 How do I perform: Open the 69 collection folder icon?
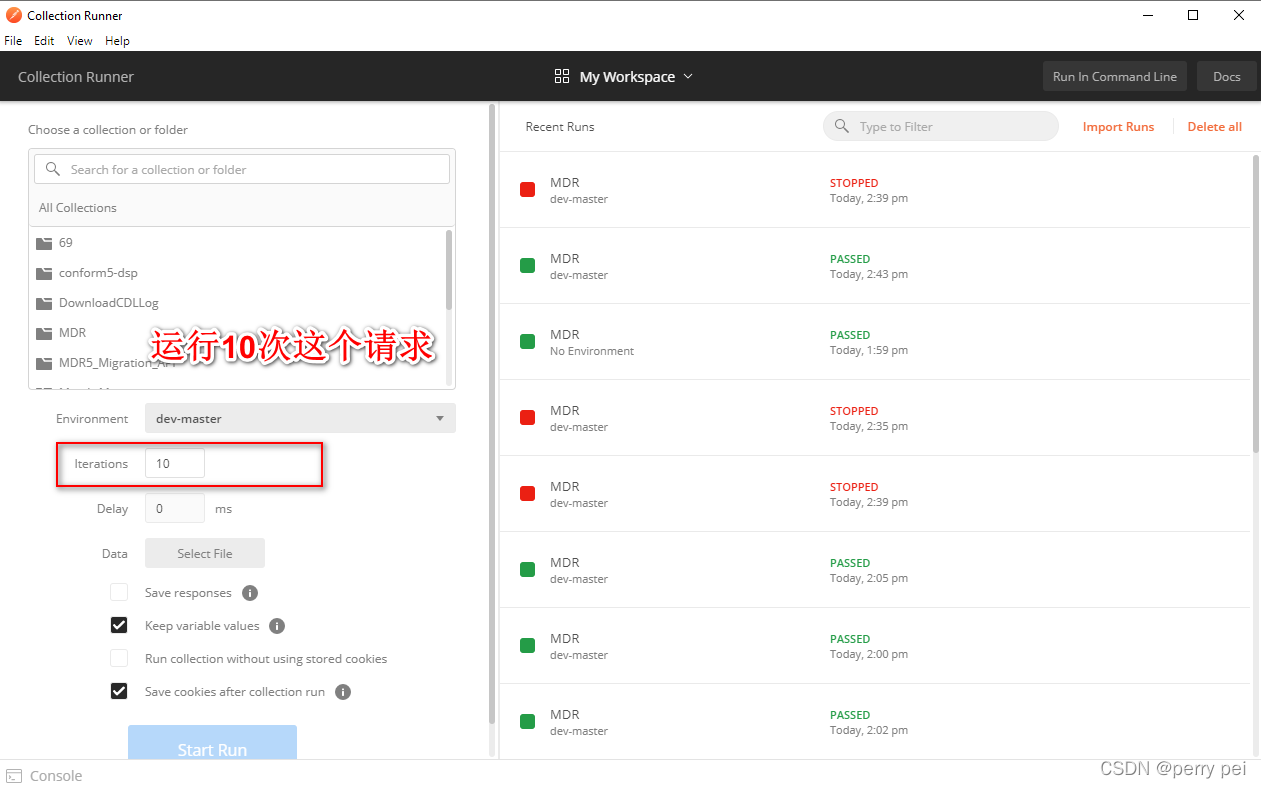click(43, 243)
